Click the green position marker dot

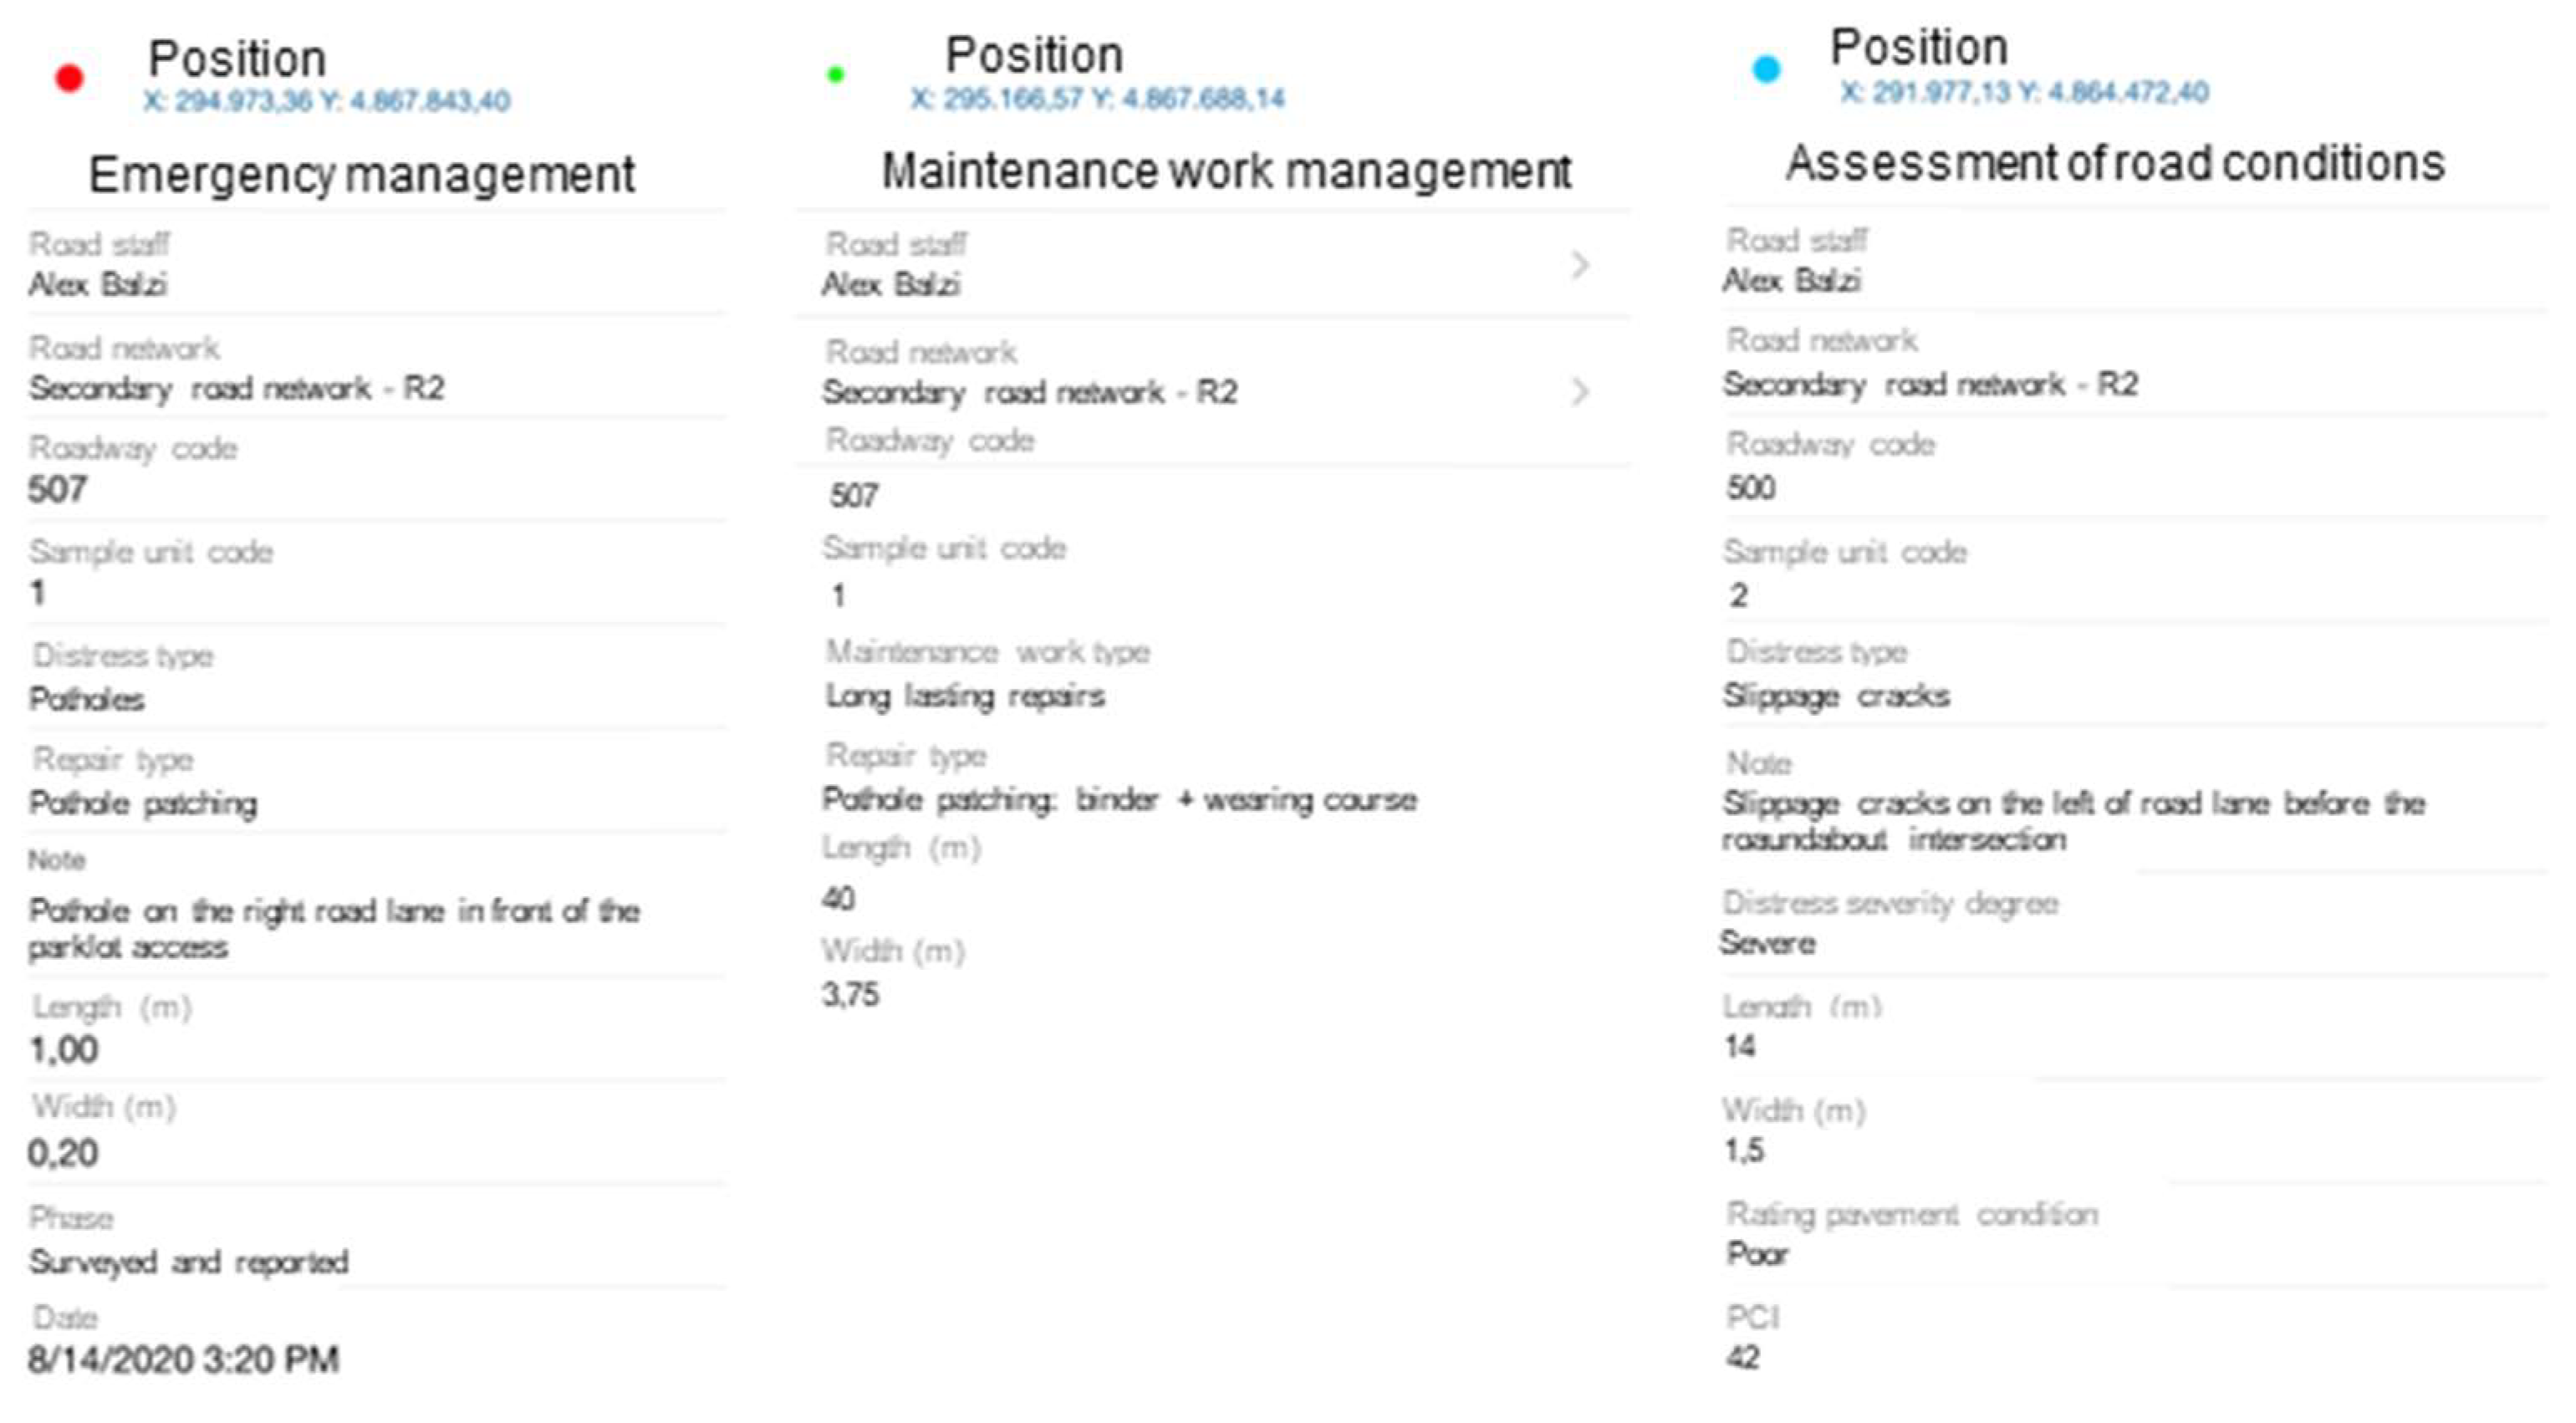836,74
